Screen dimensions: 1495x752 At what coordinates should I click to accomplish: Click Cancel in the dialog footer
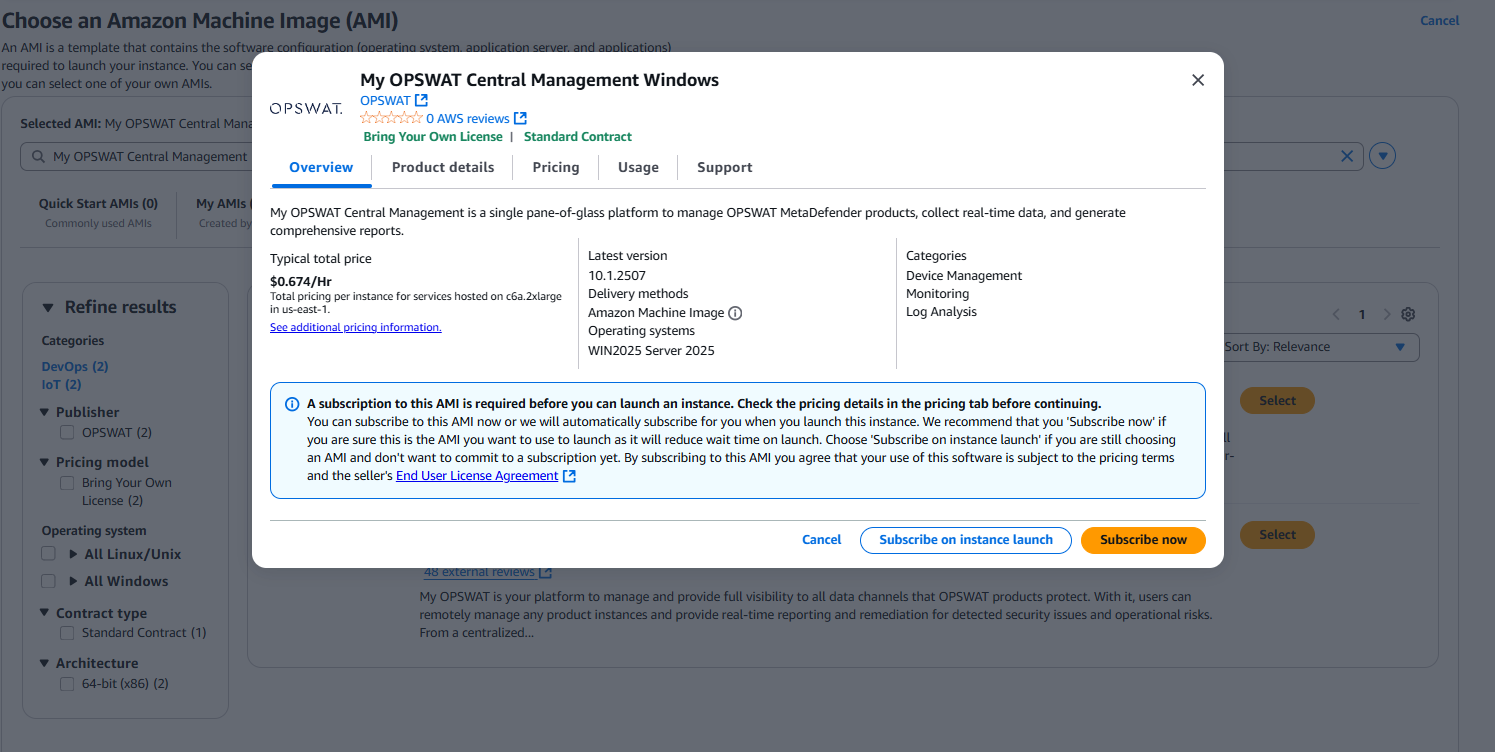[x=822, y=540]
